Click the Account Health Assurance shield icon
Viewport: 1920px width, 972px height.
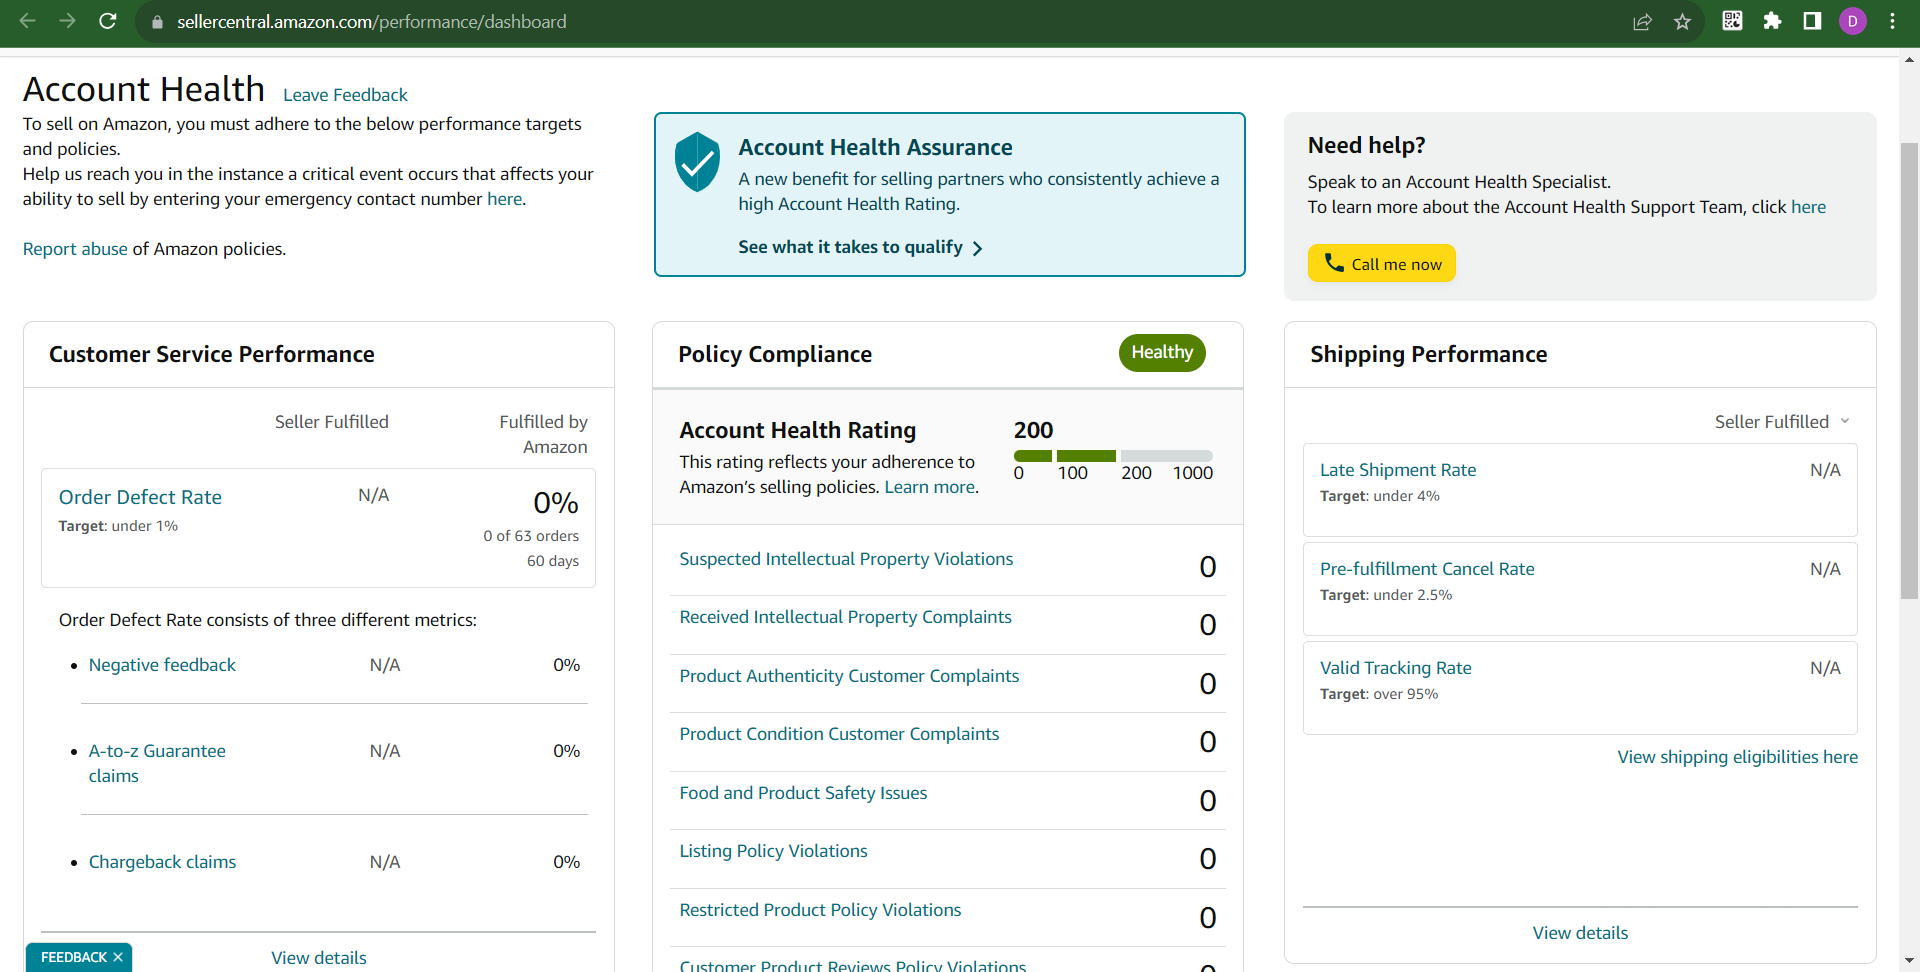coord(697,161)
